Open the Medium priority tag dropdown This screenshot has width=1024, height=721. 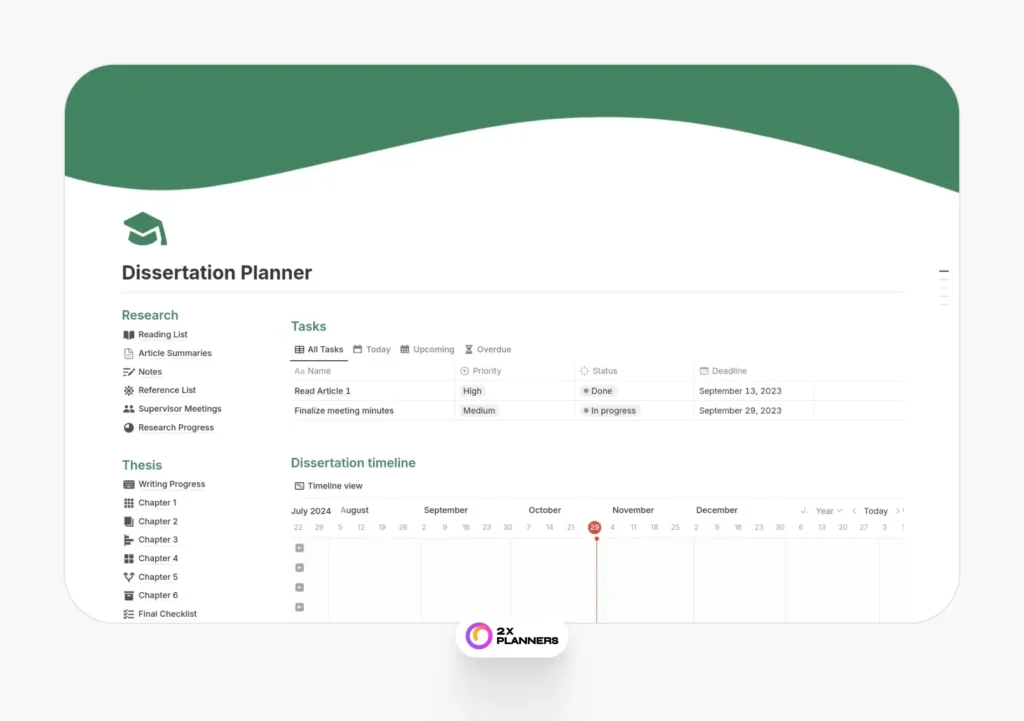[x=479, y=411]
